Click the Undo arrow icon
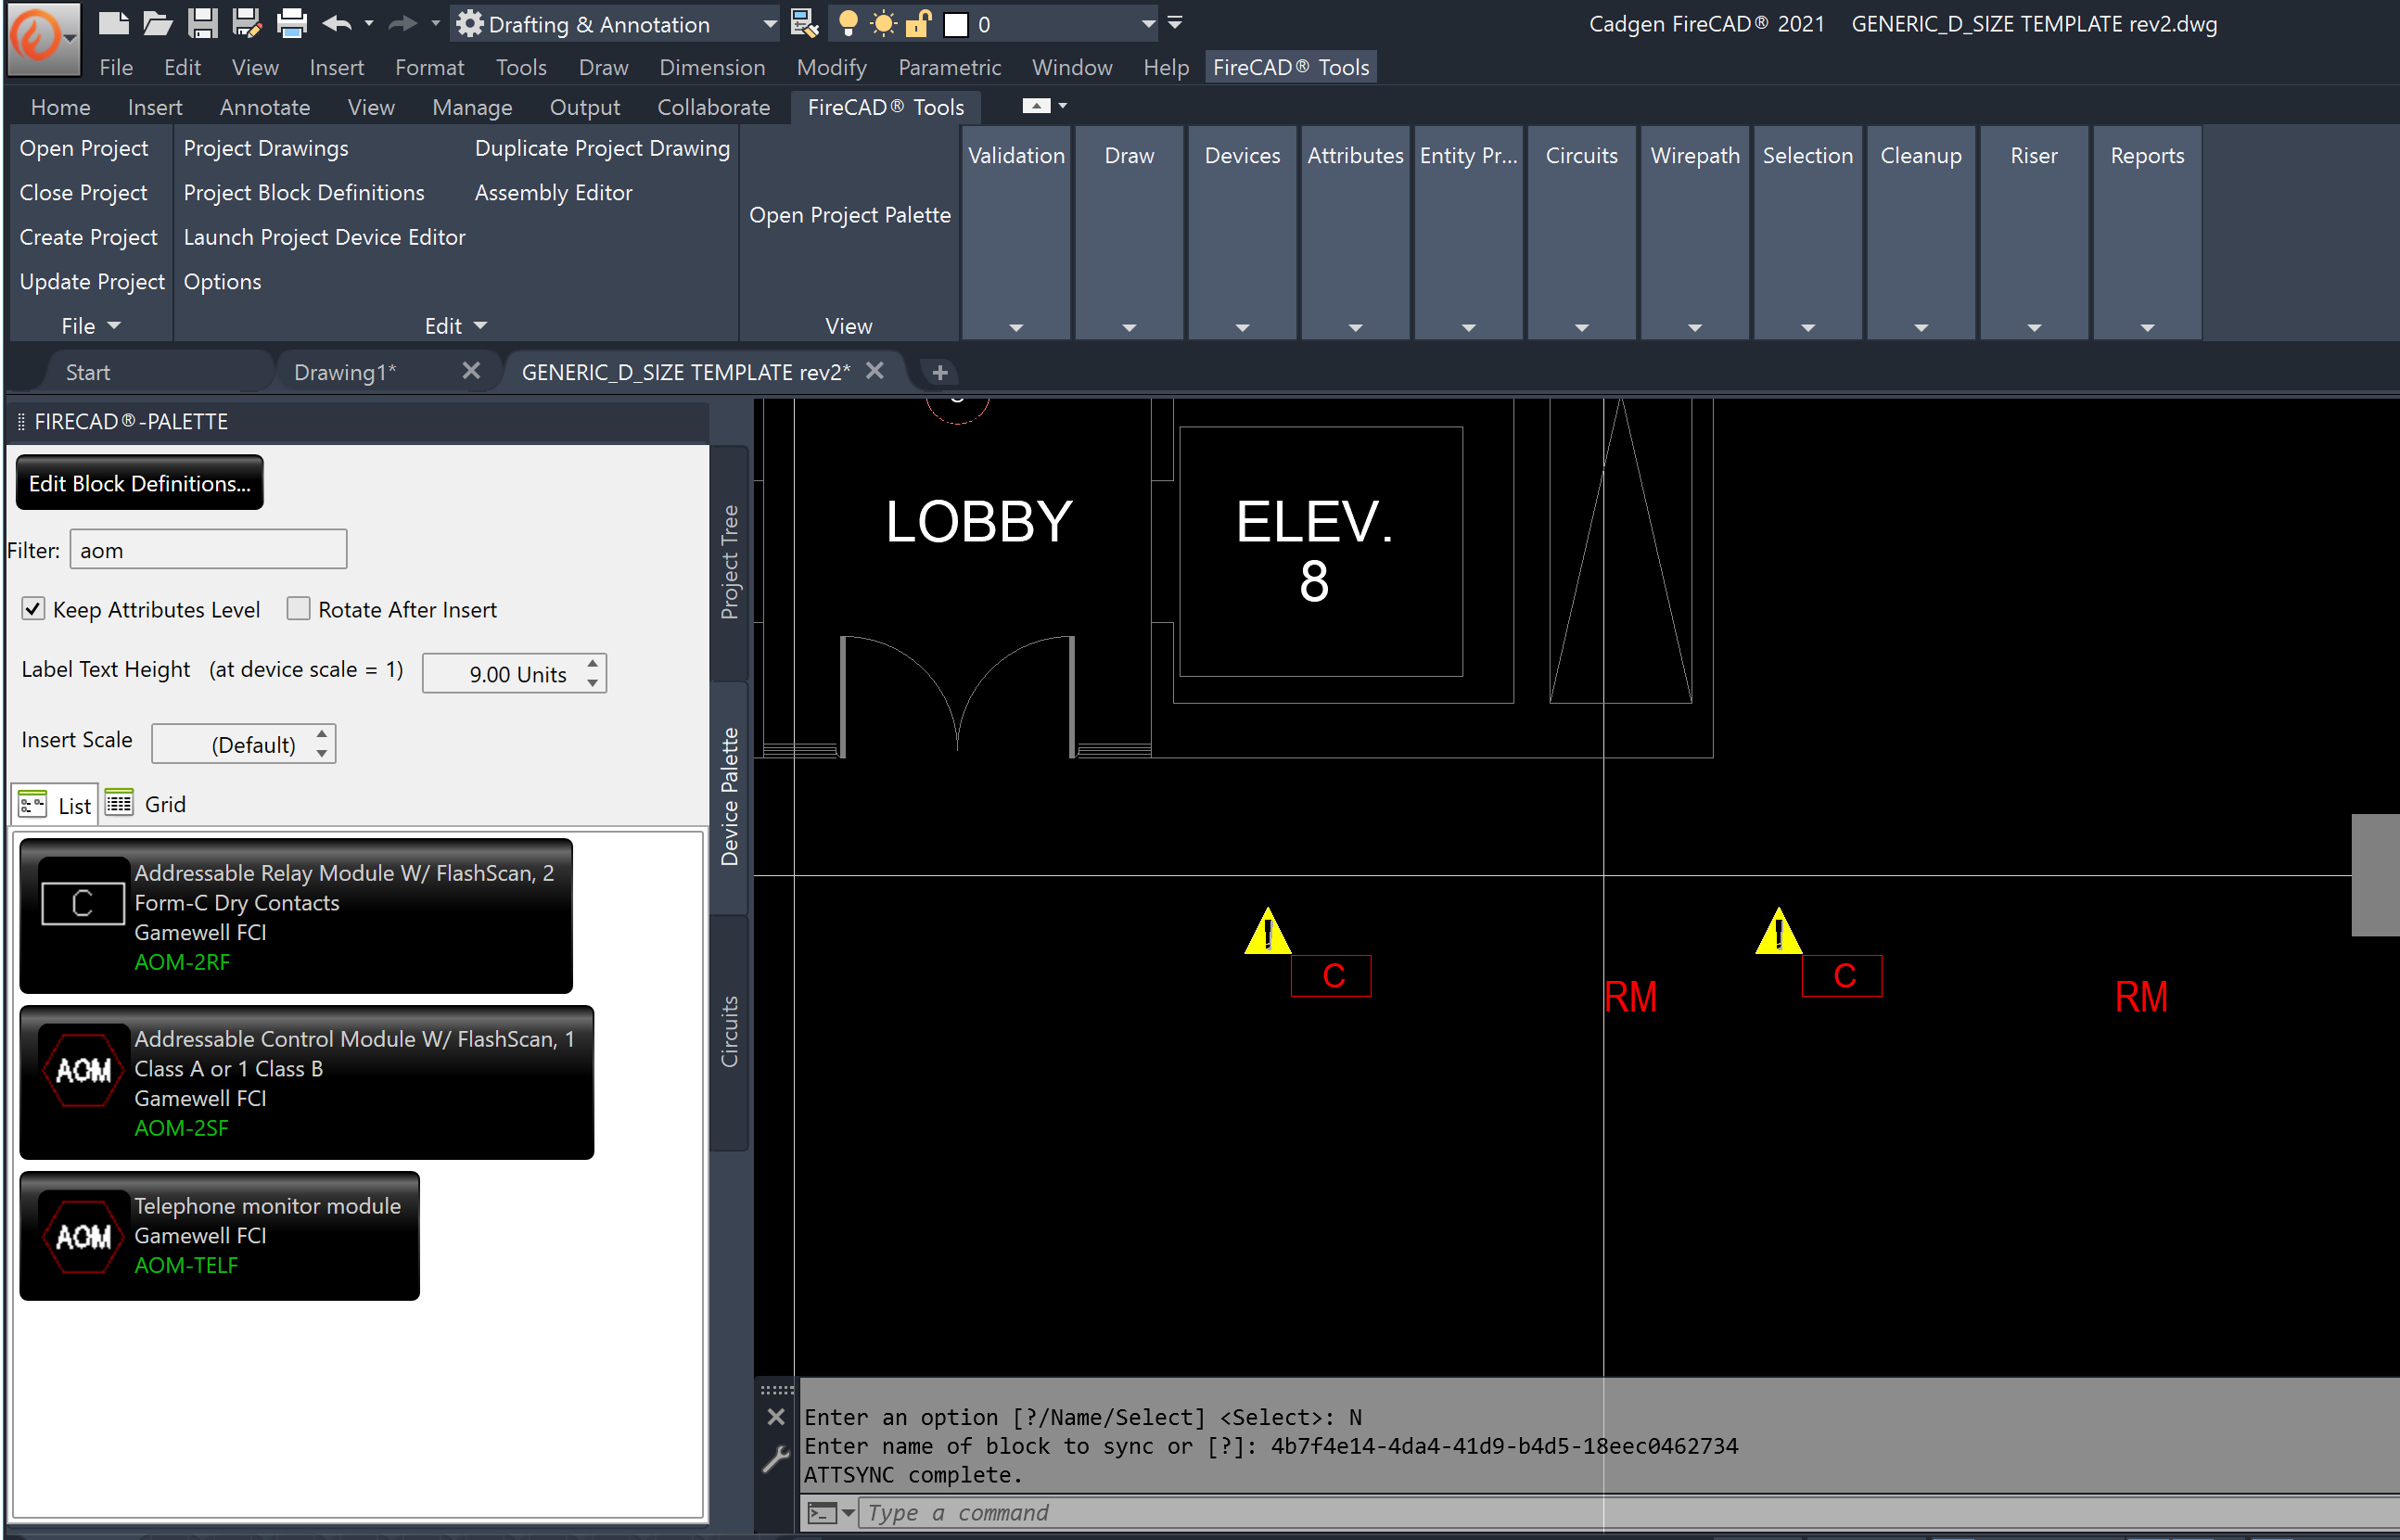2400x1540 pixels. coord(337,23)
